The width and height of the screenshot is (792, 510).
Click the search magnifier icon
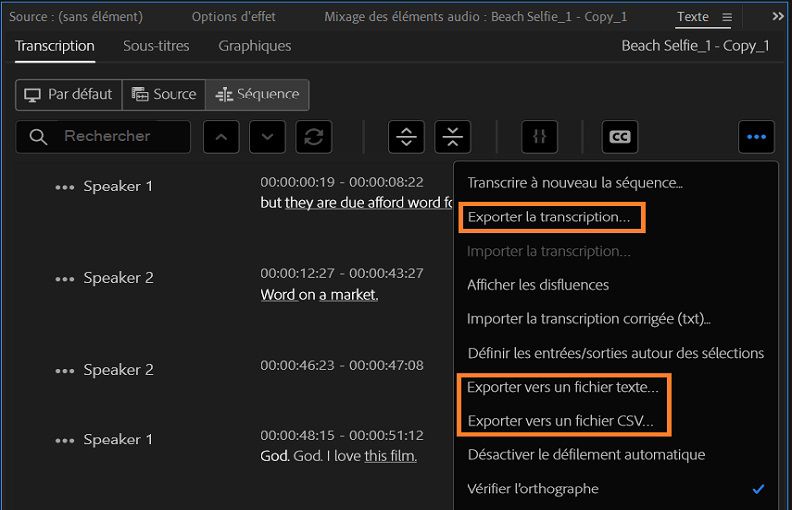pos(38,136)
